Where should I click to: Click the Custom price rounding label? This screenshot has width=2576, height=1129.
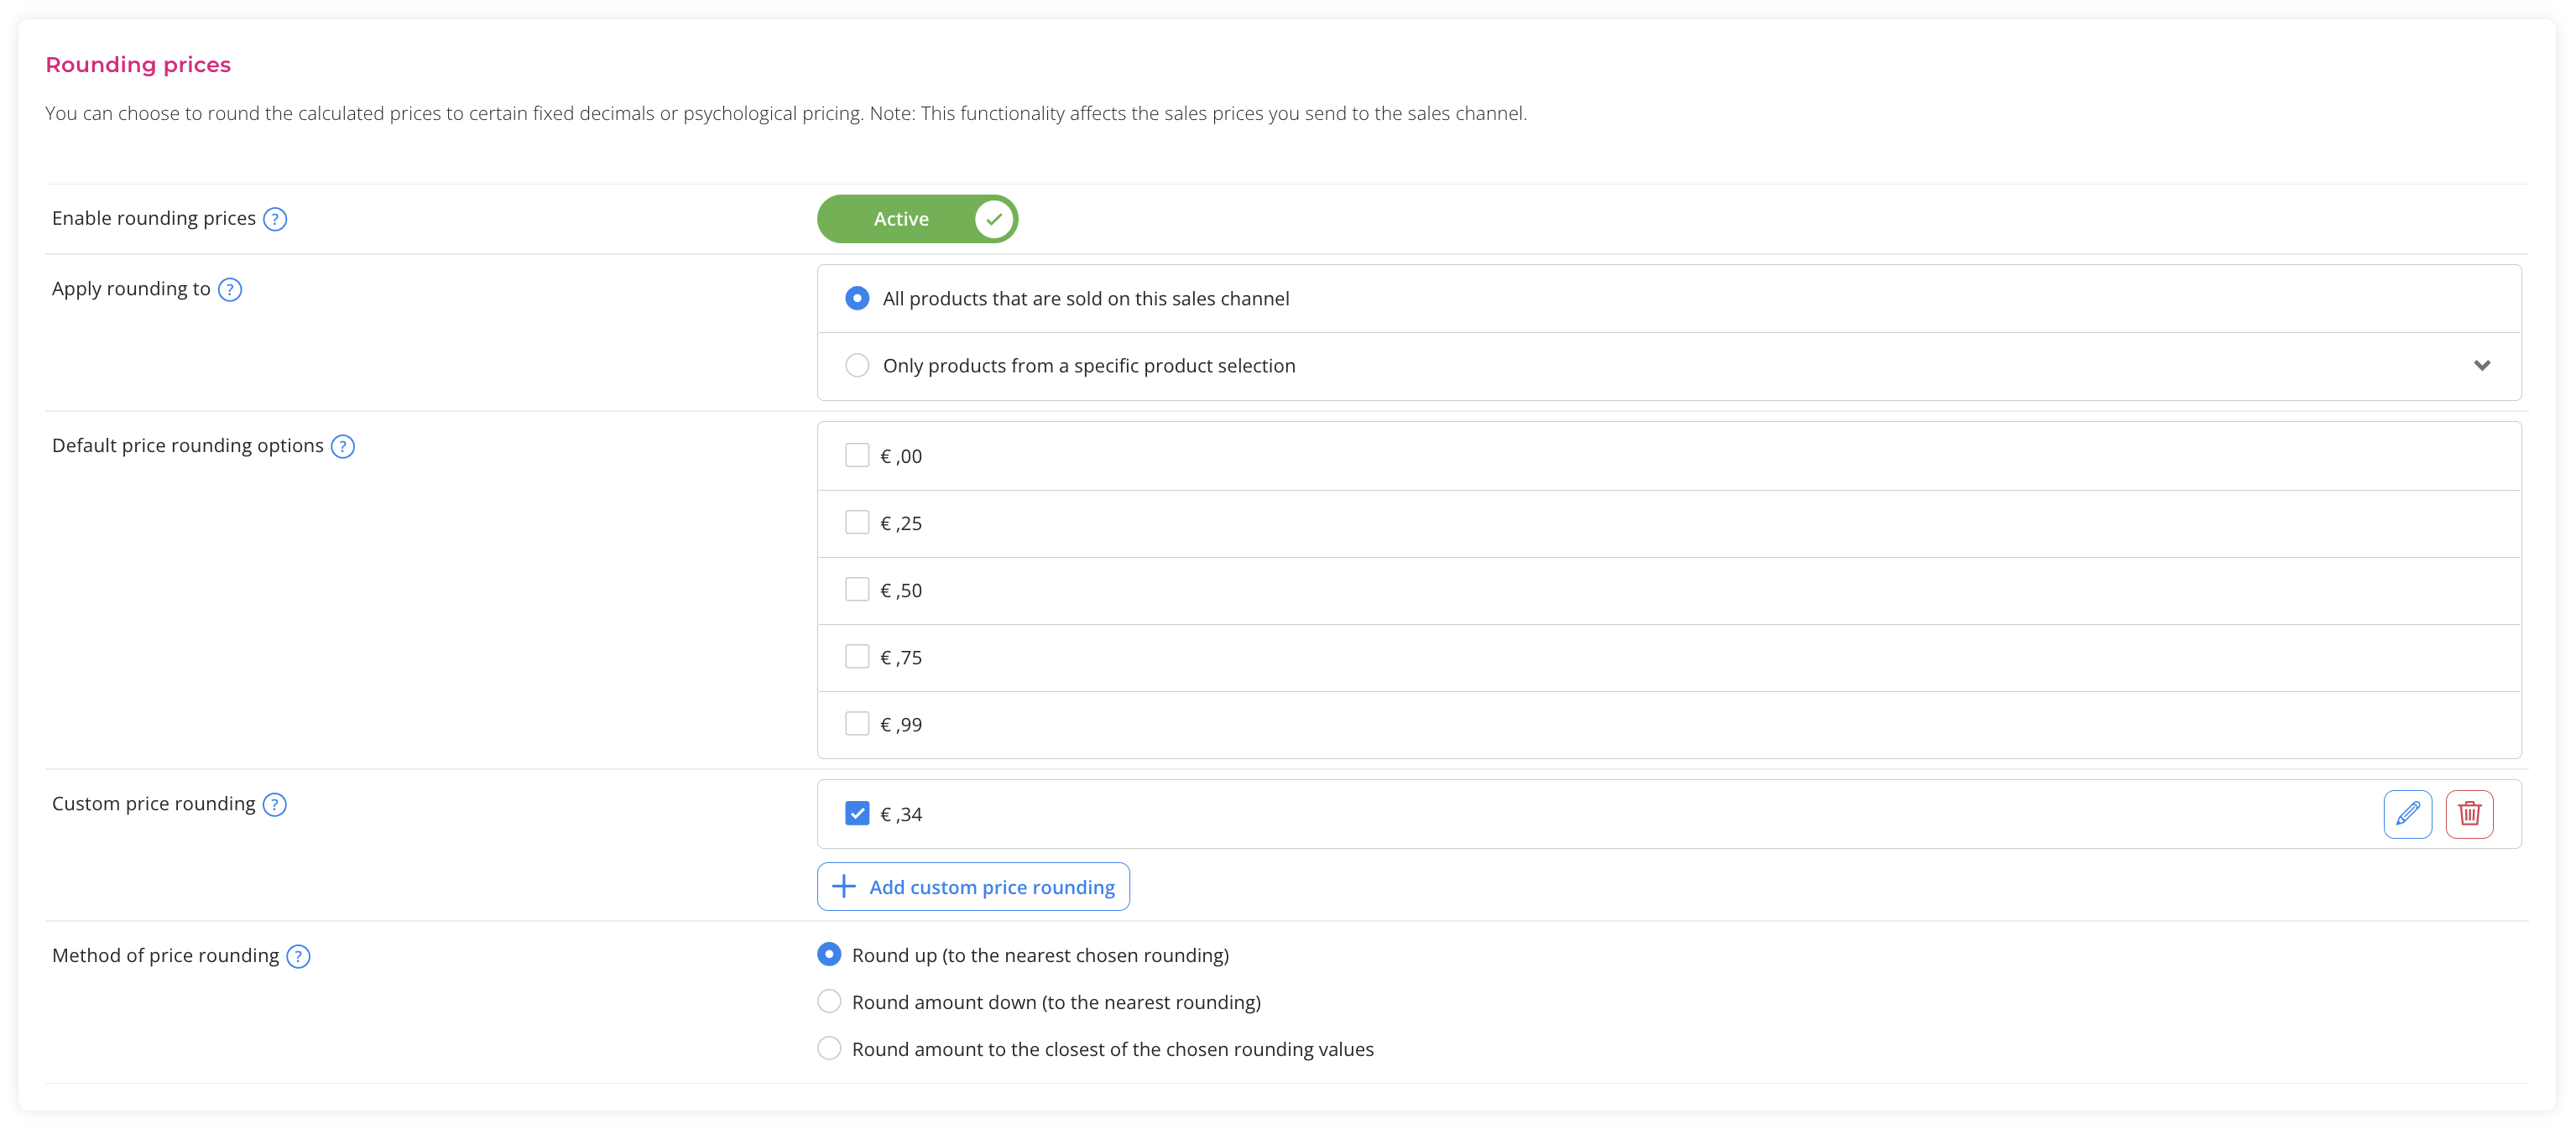pos(154,804)
